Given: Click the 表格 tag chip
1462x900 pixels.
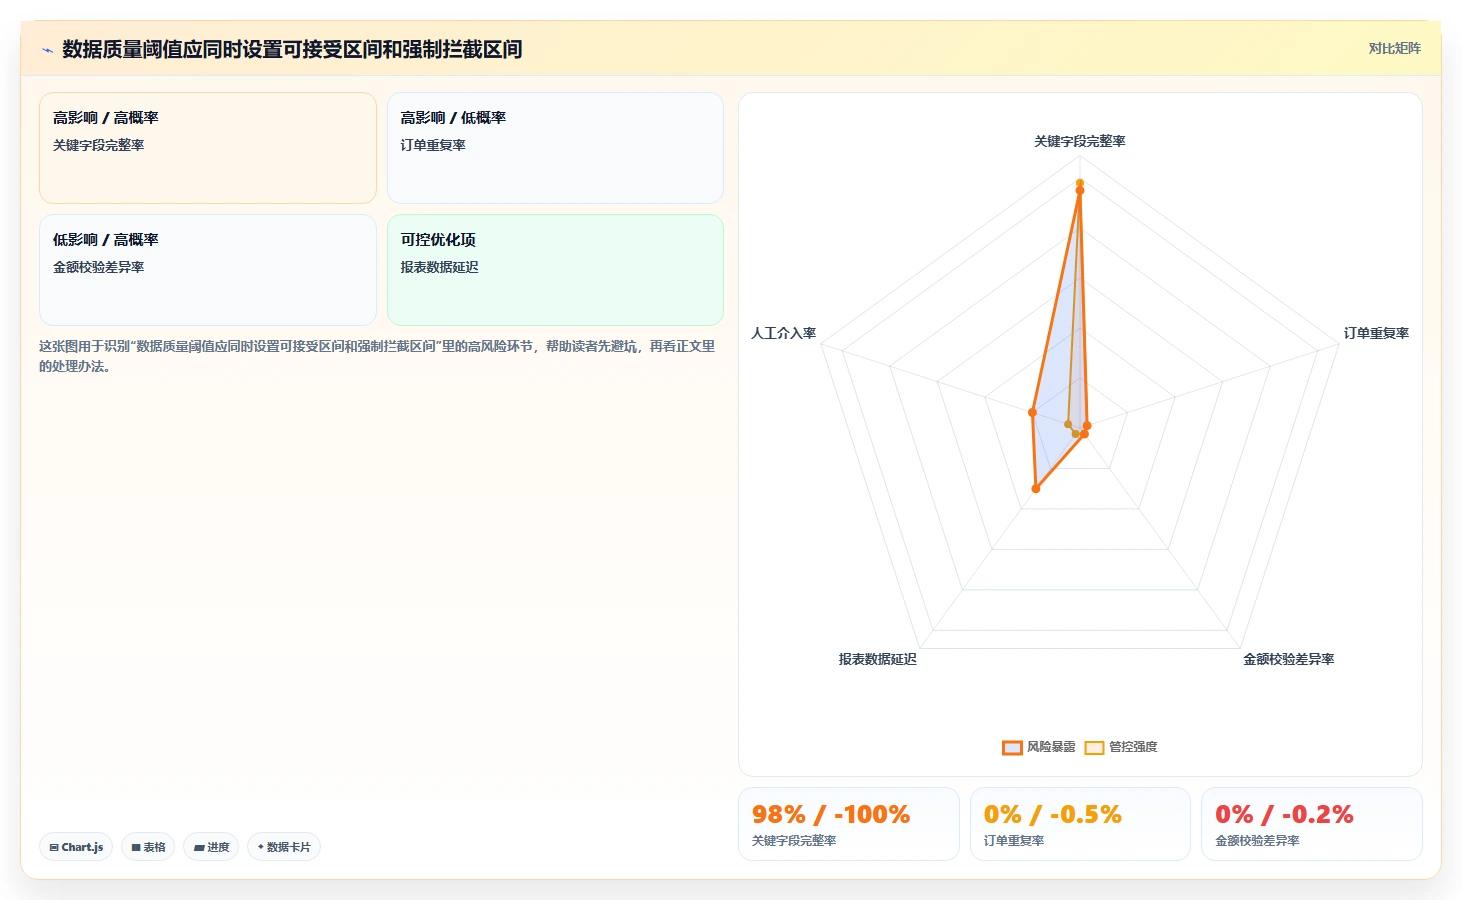Looking at the screenshot, I should click(x=148, y=847).
